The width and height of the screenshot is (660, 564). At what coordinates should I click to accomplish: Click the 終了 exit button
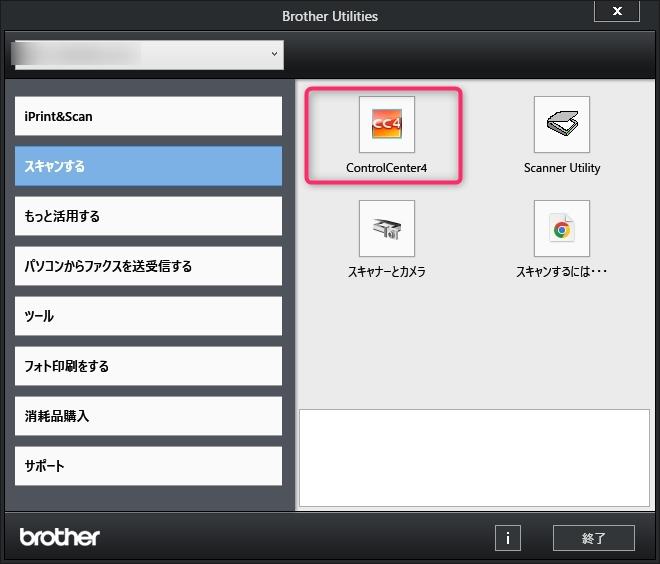[593, 537]
